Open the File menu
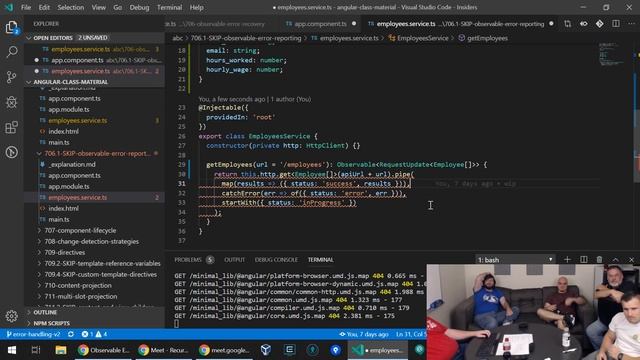The height and width of the screenshot is (360, 640). pyautogui.click(x=26, y=7)
